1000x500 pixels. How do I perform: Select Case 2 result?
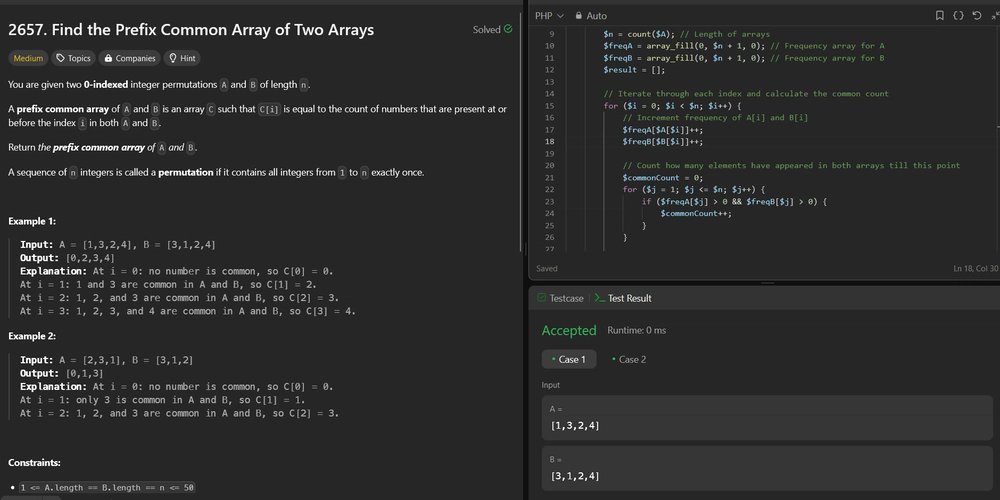629,359
